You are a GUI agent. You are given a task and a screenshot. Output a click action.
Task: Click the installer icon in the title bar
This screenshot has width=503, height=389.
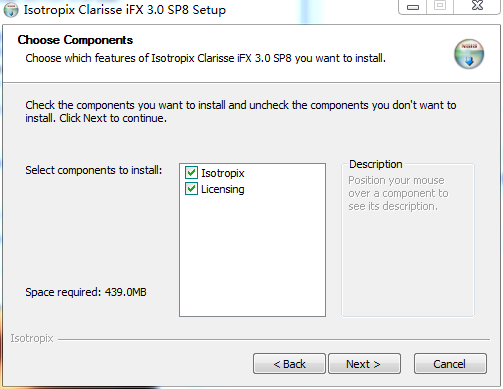pyautogui.click(x=11, y=10)
